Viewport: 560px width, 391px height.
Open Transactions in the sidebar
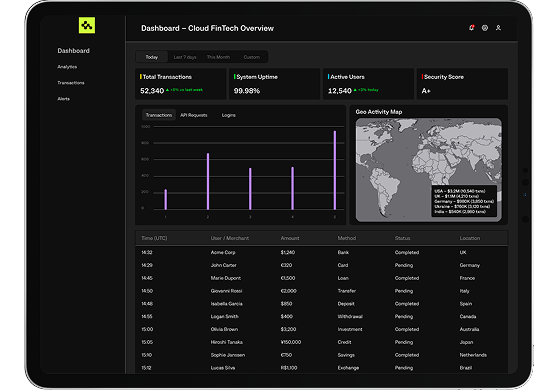click(x=71, y=83)
